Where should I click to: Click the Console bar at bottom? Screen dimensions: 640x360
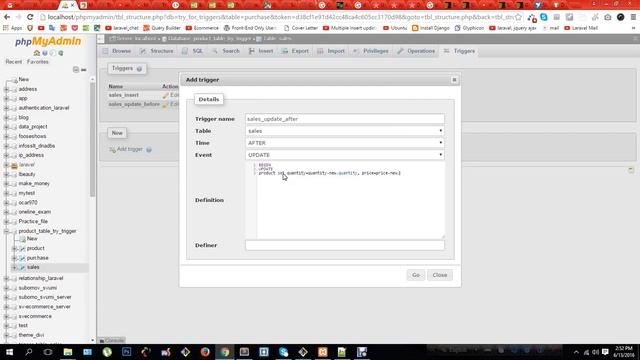click(112, 340)
